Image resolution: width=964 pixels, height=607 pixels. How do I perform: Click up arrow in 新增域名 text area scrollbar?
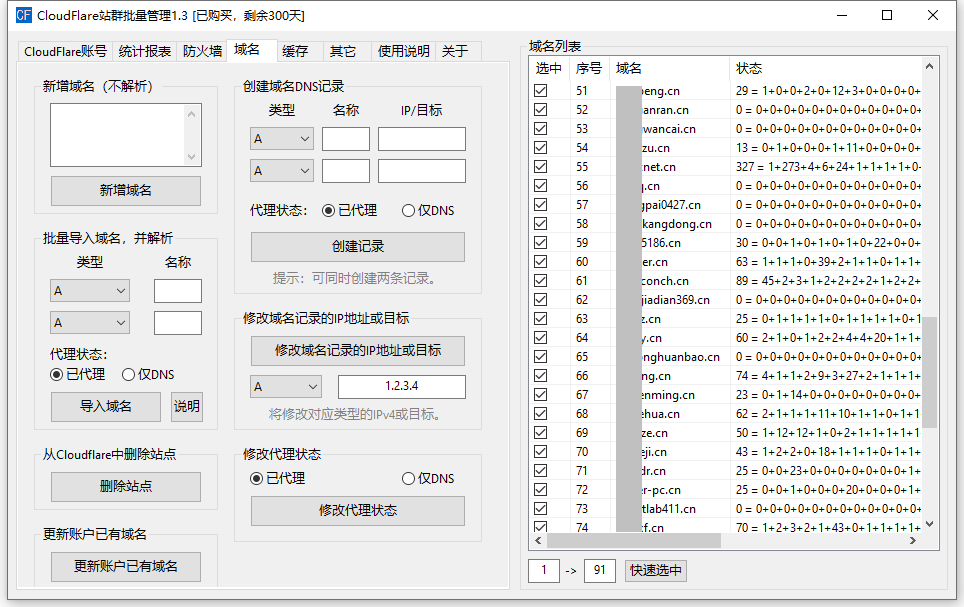tap(192, 114)
